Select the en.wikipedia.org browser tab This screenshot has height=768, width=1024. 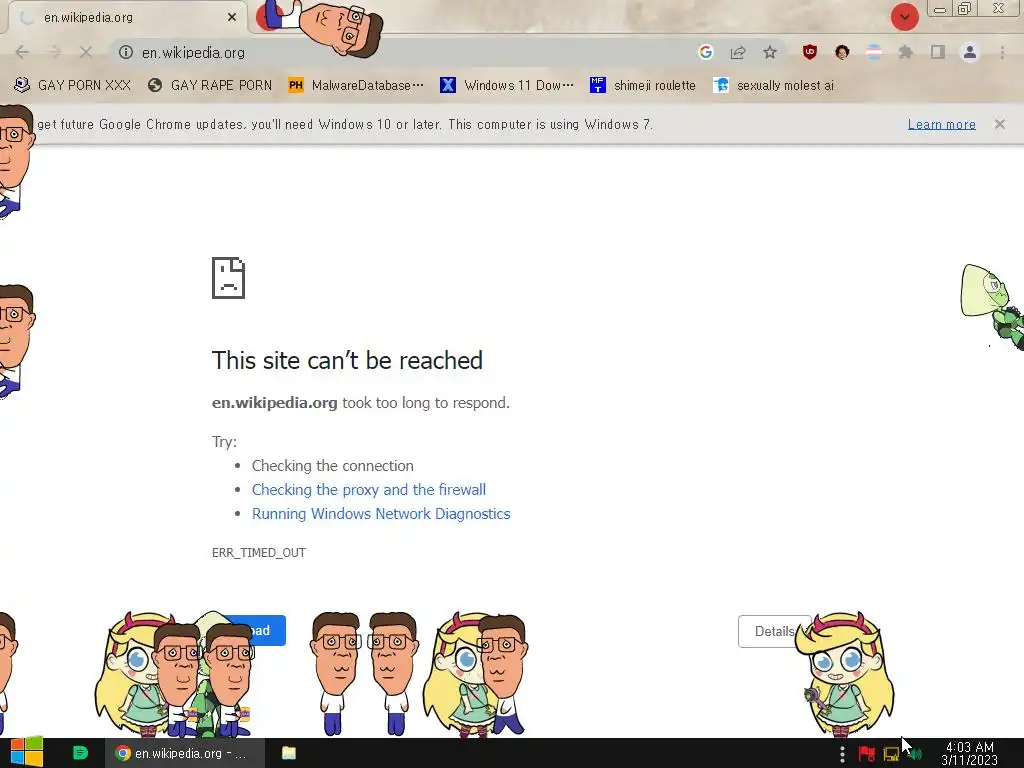pos(127,17)
